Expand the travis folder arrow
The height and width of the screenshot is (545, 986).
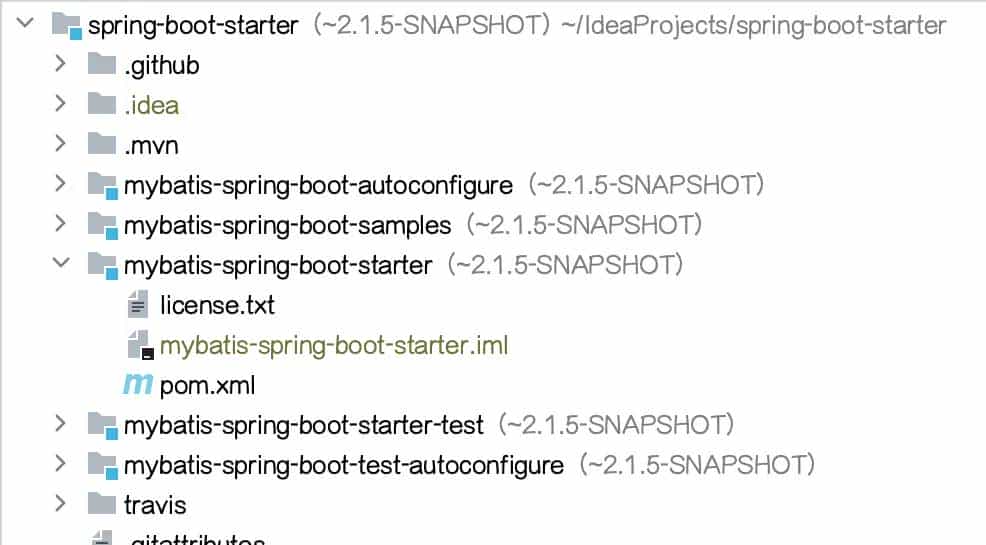tap(60, 504)
